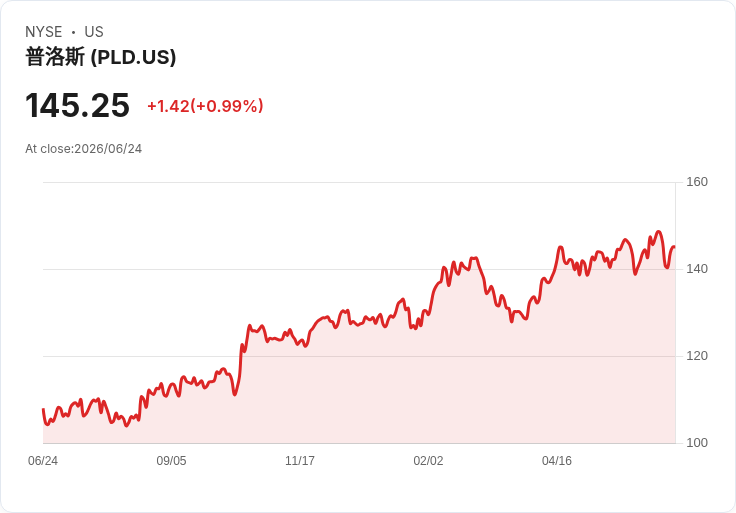
Task: Click the US market label
Action: coord(94,32)
